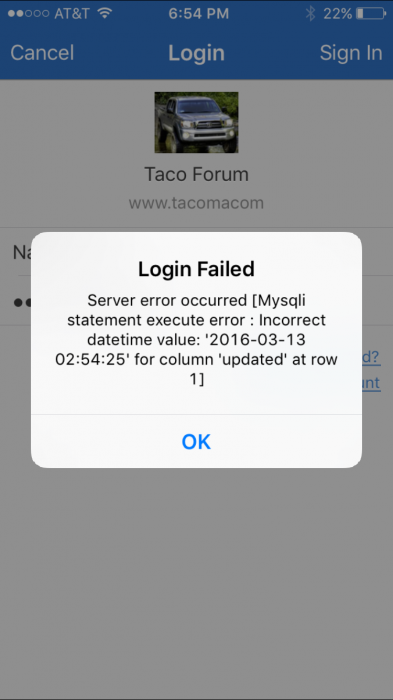The height and width of the screenshot is (700, 393).
Task: Tap the Bluetooth status icon
Action: point(310,13)
